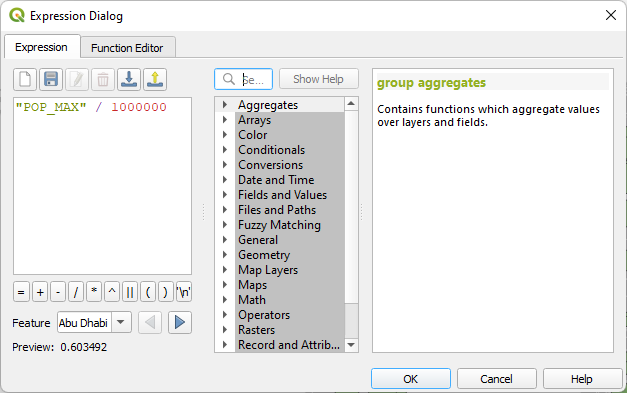Switch to the Function Editor tab
The height and width of the screenshot is (393, 627).
click(127, 48)
